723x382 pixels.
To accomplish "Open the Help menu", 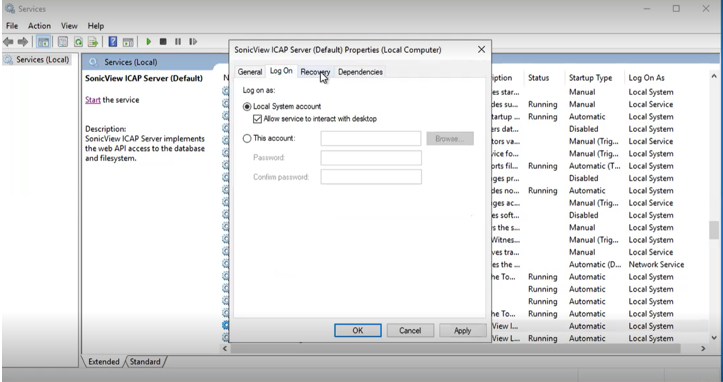I will [x=96, y=26].
